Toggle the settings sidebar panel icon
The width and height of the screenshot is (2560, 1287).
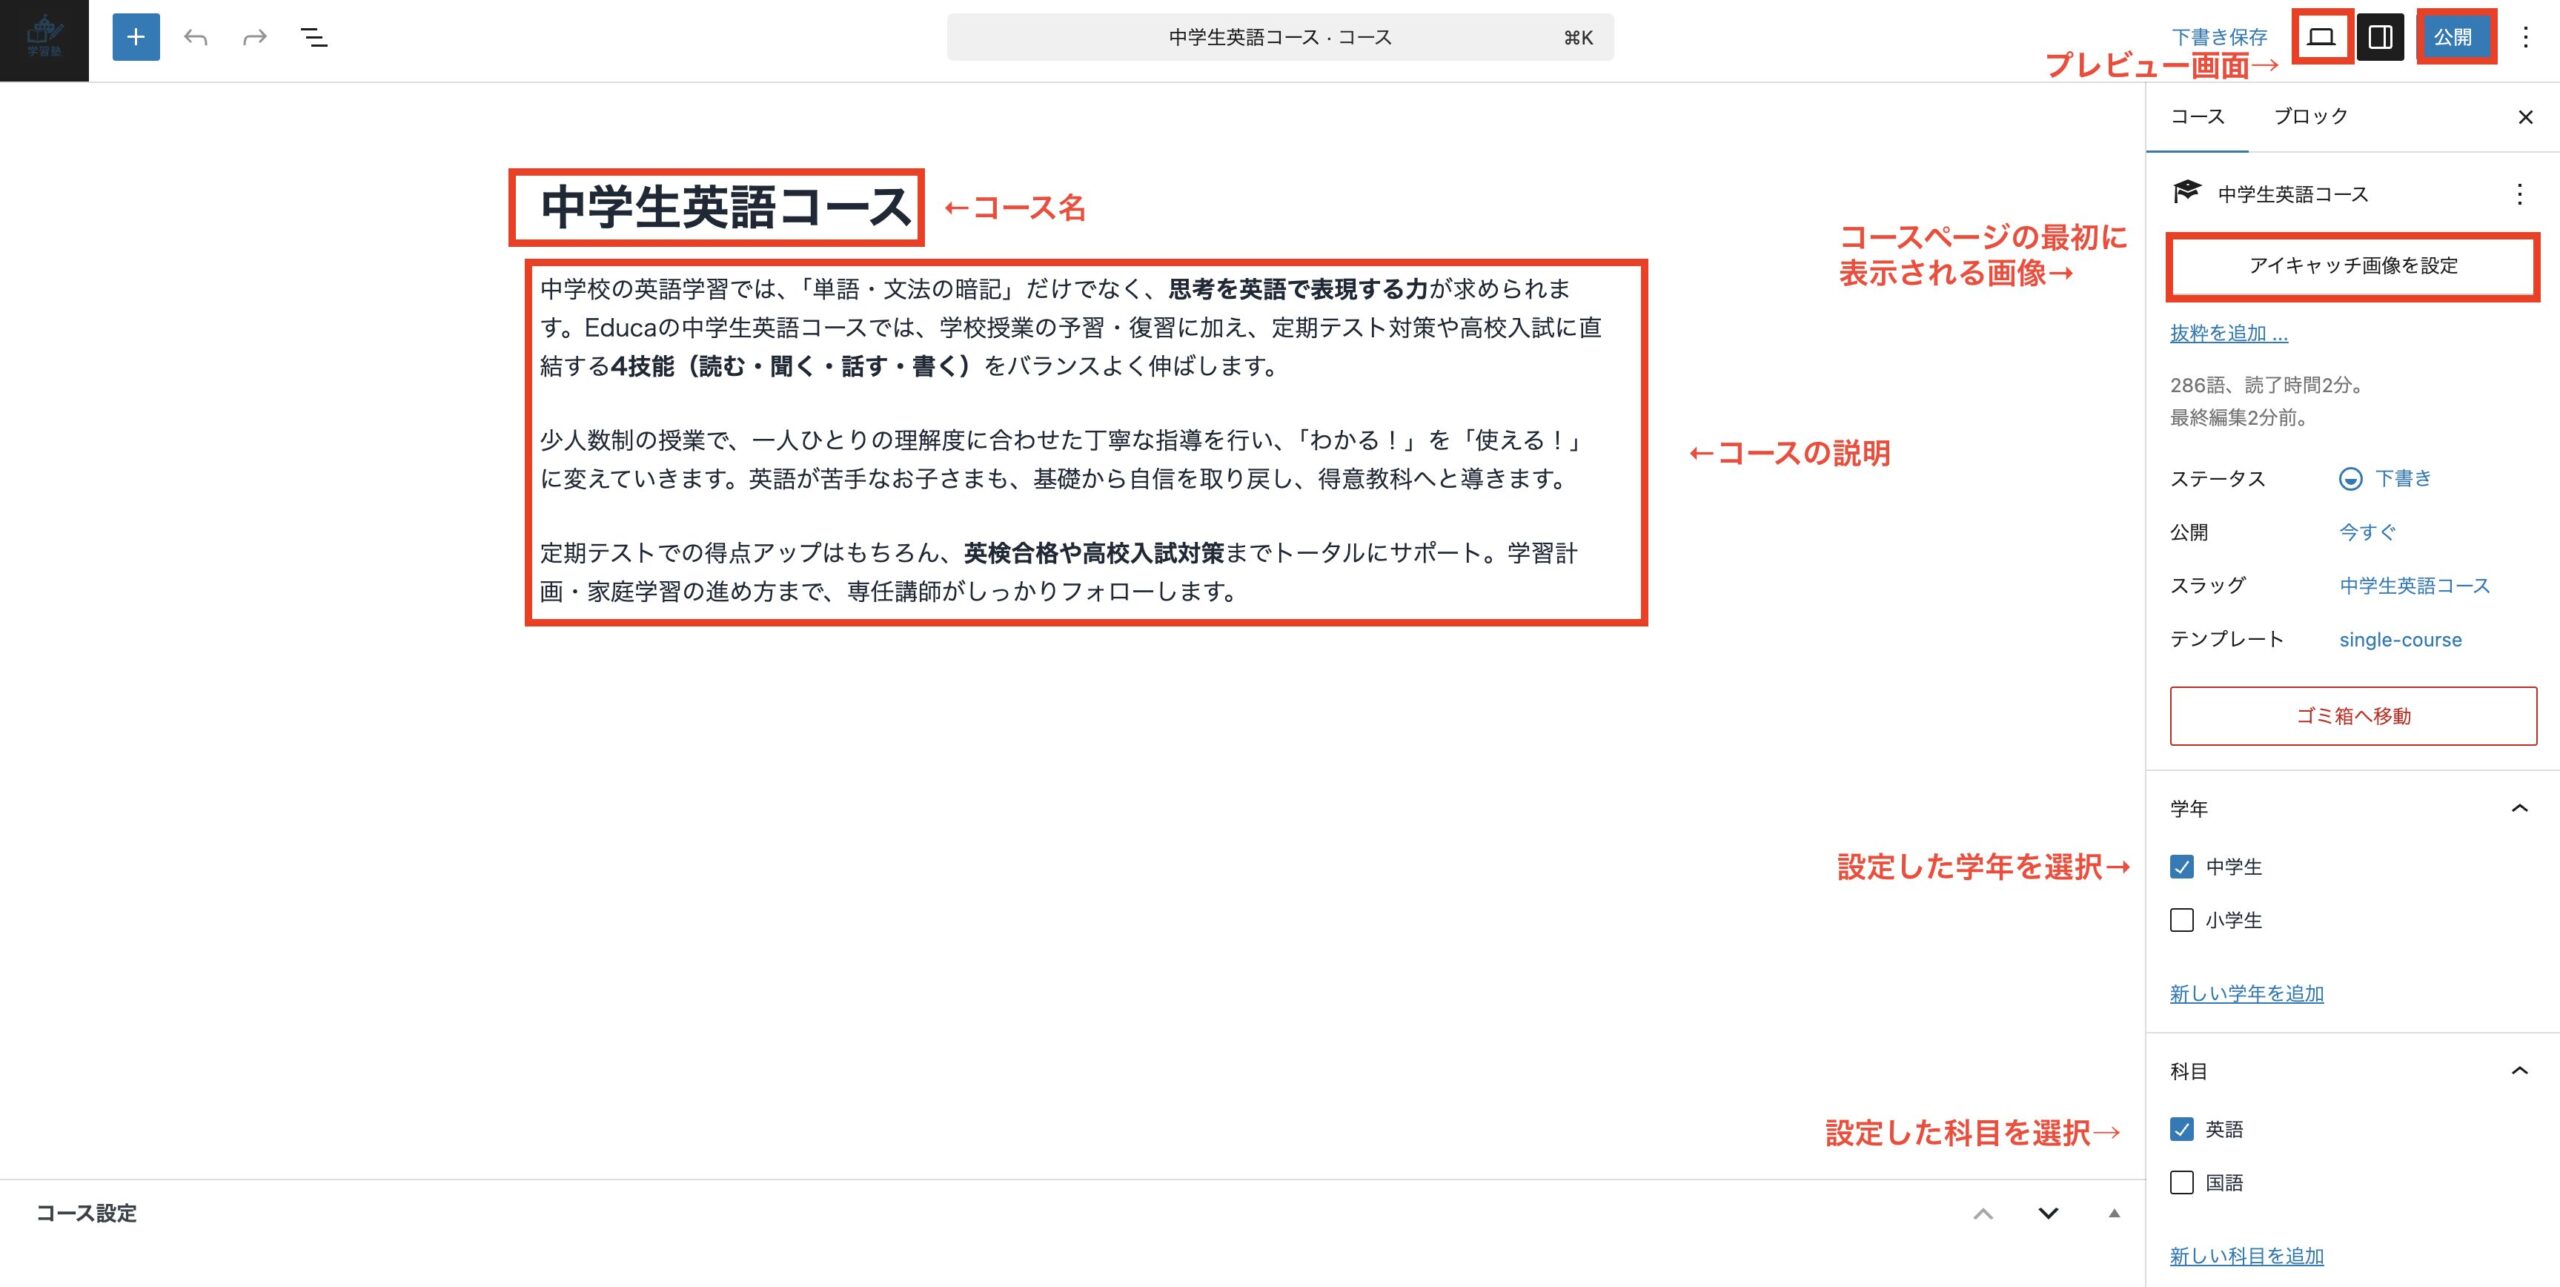(2380, 37)
